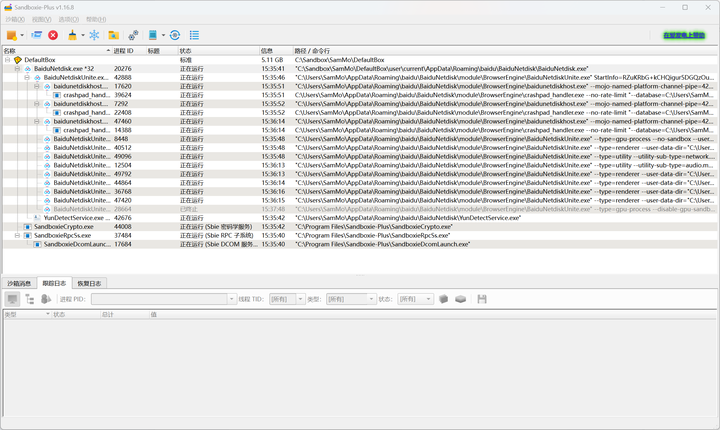
Task: Select the YunDetectService.exe process row
Action: [x=360, y=218]
